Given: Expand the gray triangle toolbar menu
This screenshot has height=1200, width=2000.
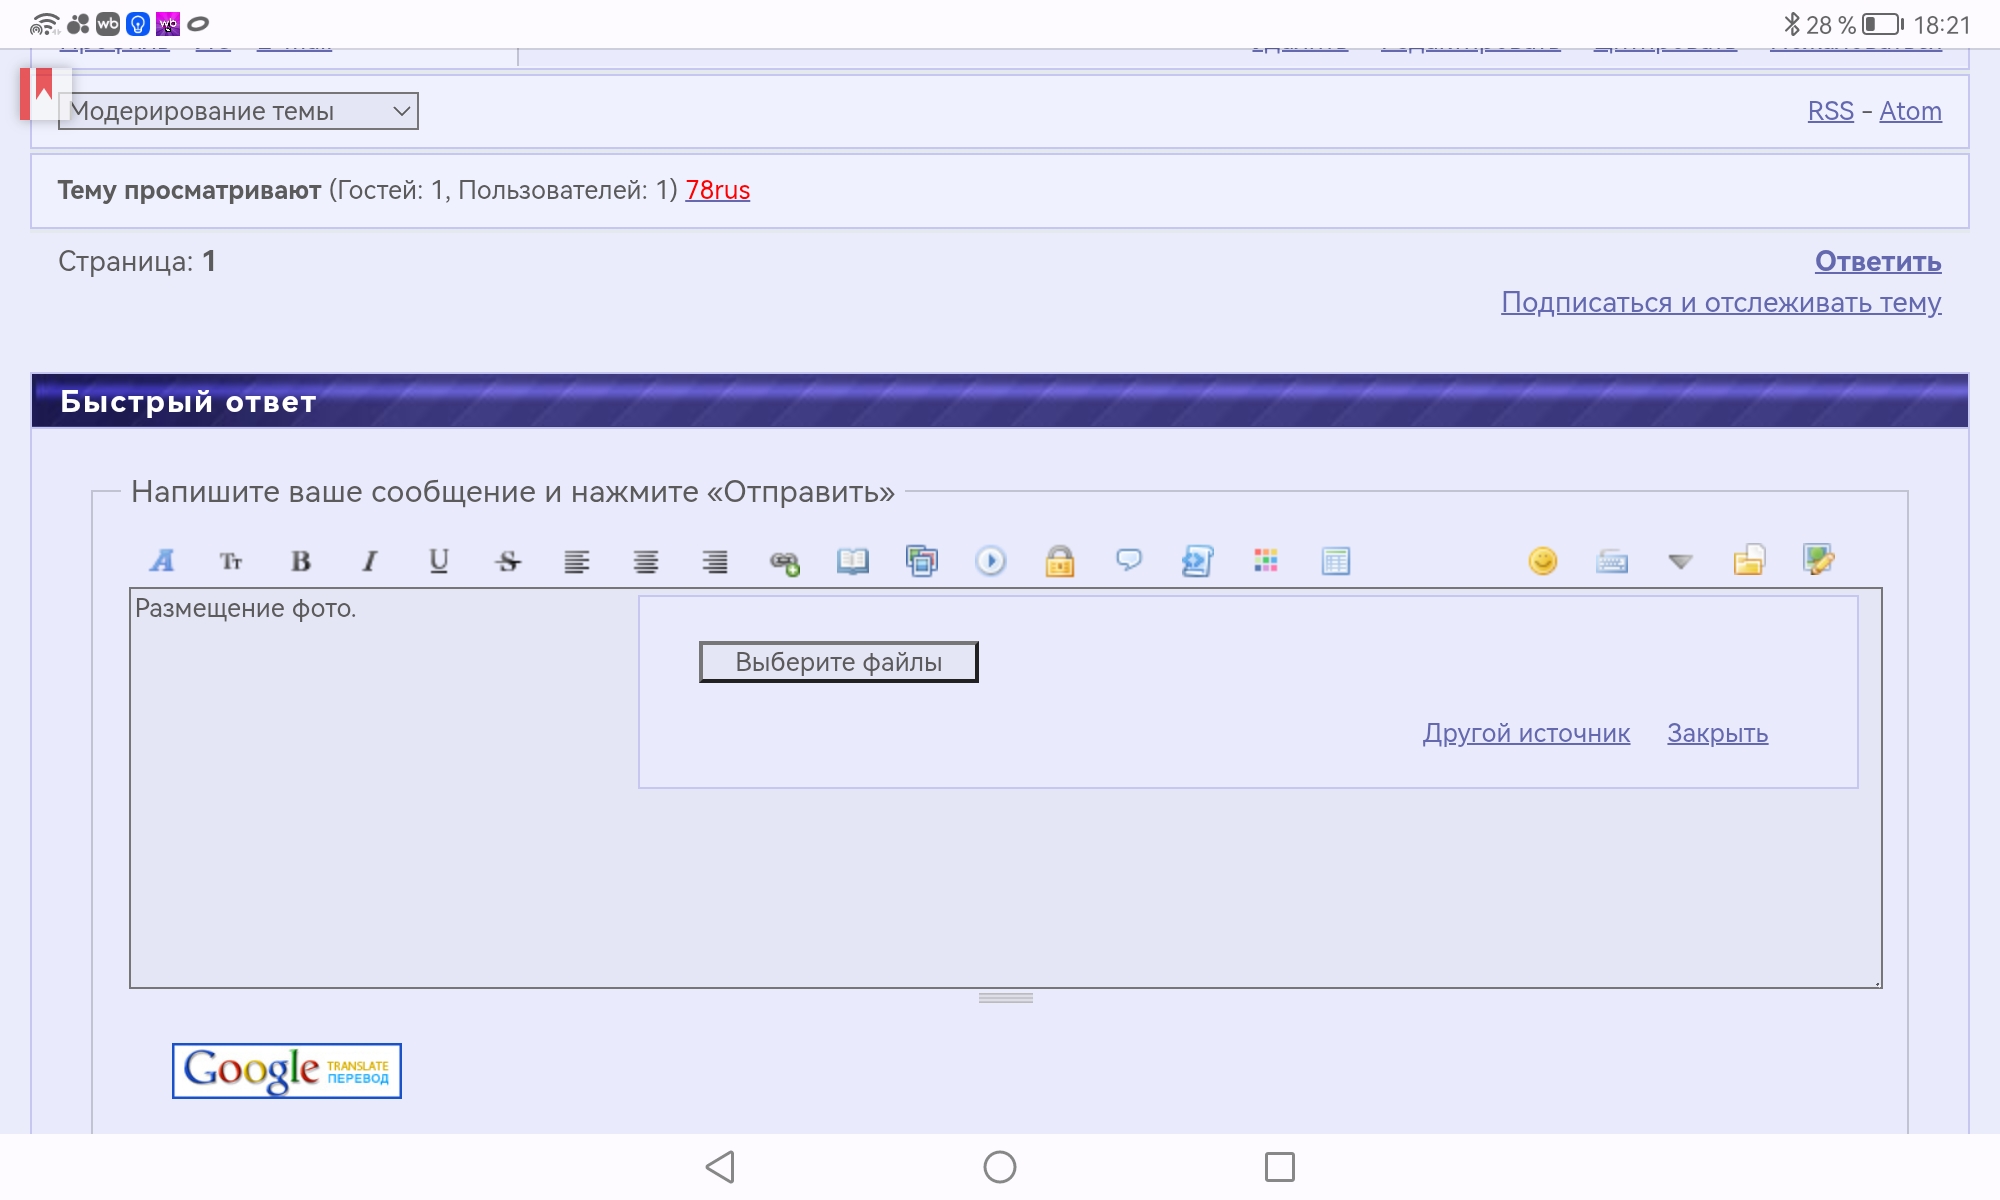Looking at the screenshot, I should point(1680,562).
